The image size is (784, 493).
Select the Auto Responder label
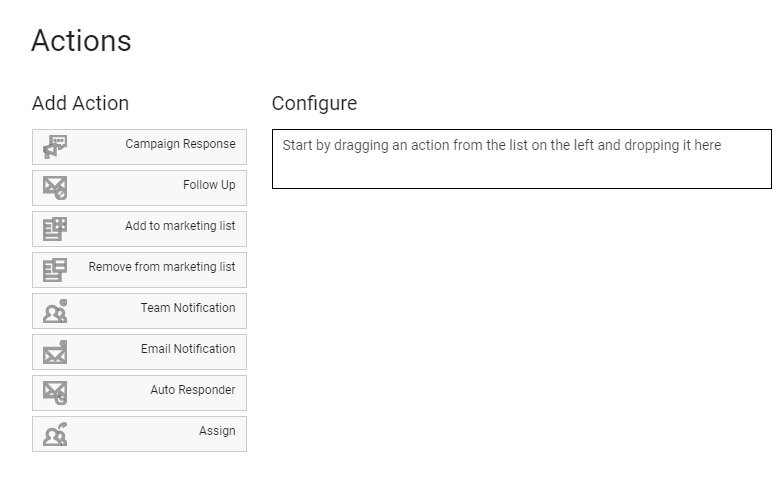pos(193,390)
